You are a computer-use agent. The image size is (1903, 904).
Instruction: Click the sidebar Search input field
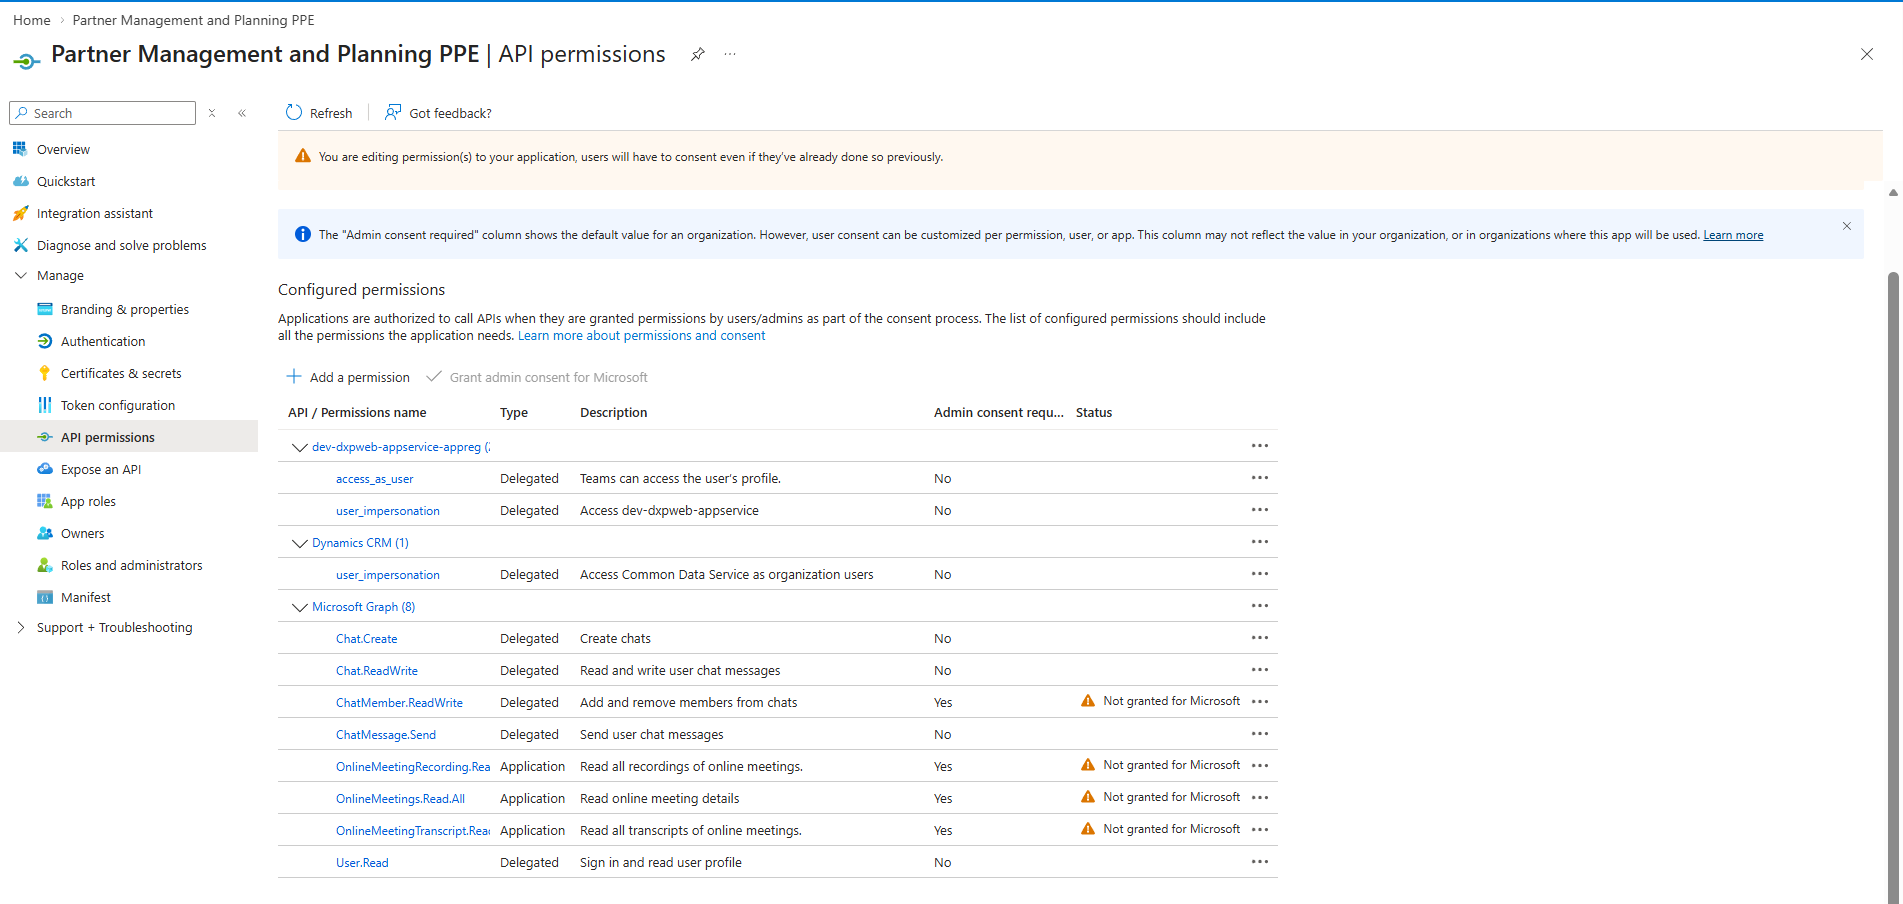pyautogui.click(x=102, y=113)
